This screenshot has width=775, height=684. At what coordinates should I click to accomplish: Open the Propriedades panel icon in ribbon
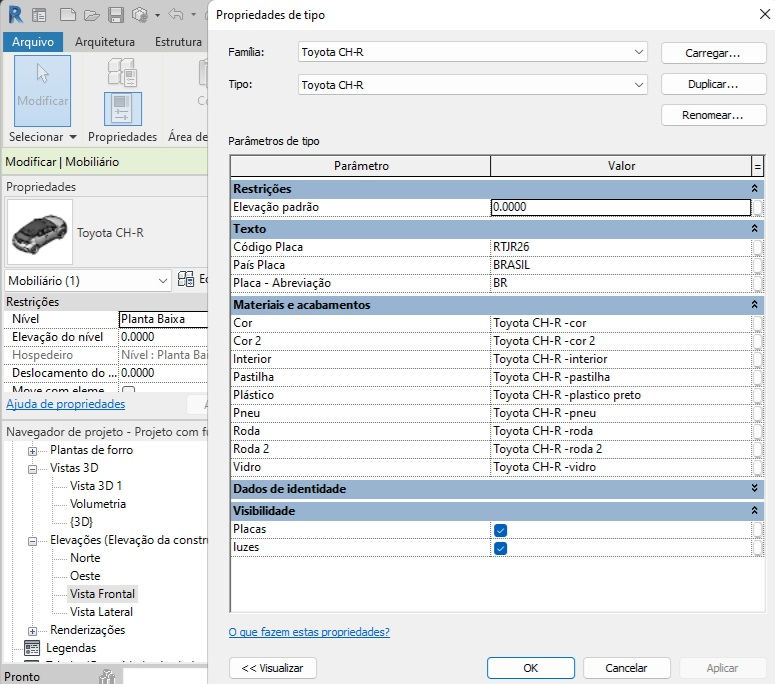tap(123, 109)
